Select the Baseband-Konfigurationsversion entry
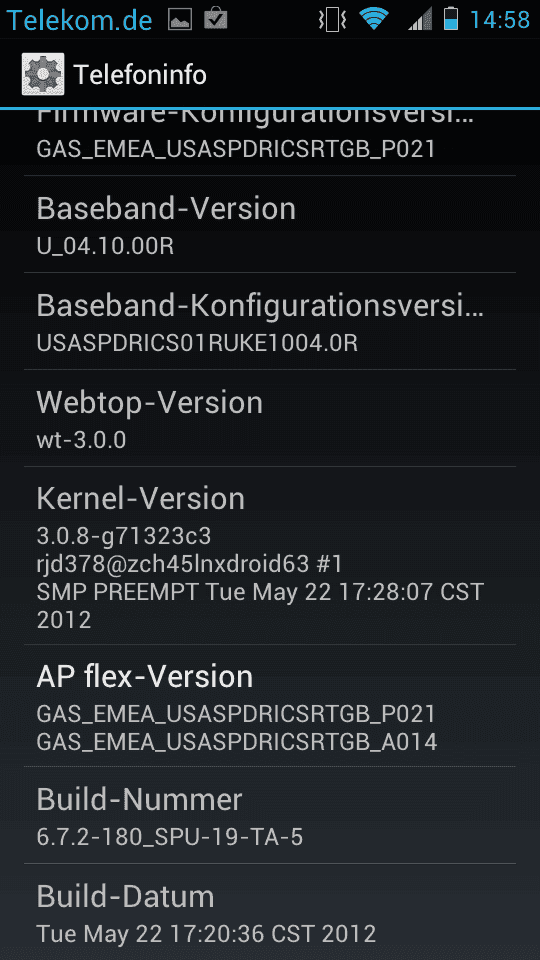This screenshot has height=960, width=540. coord(270,321)
